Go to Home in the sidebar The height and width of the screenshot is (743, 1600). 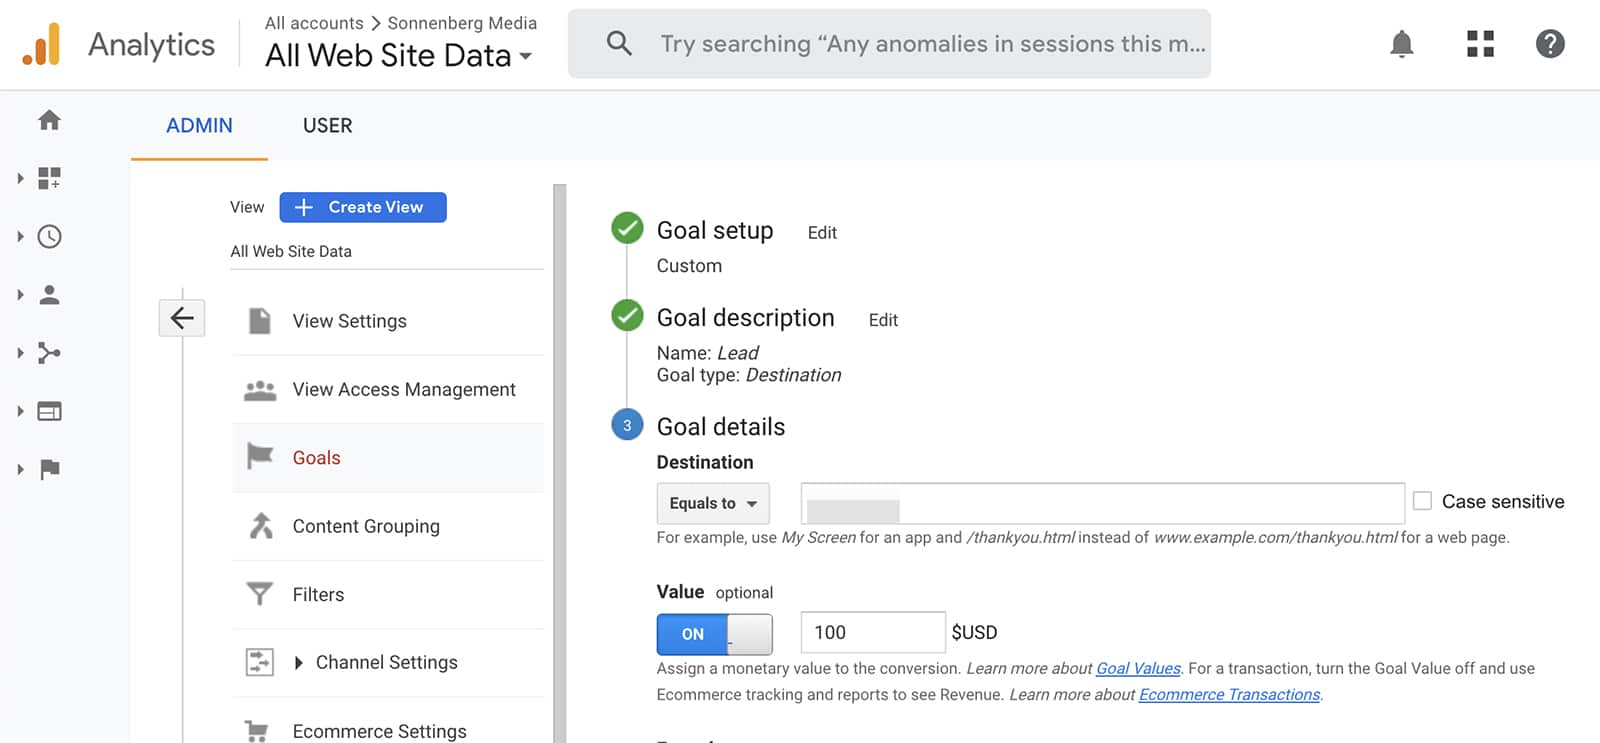click(49, 121)
